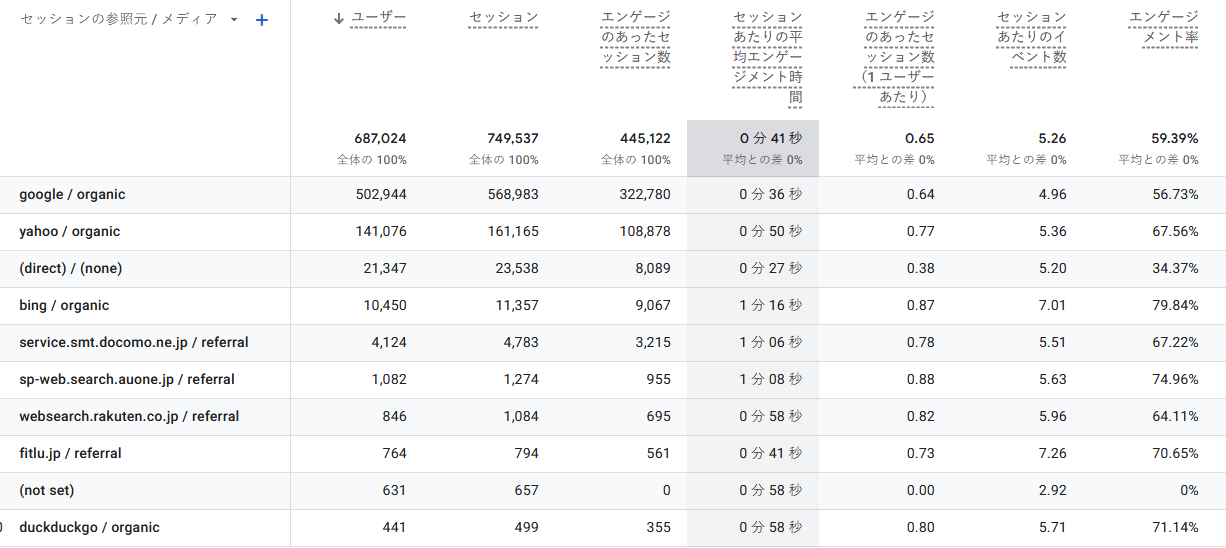The width and height of the screenshot is (1226, 548).
Task: Open the セッションの参照元 / メディア dimension dropdown
Action: tap(234, 20)
